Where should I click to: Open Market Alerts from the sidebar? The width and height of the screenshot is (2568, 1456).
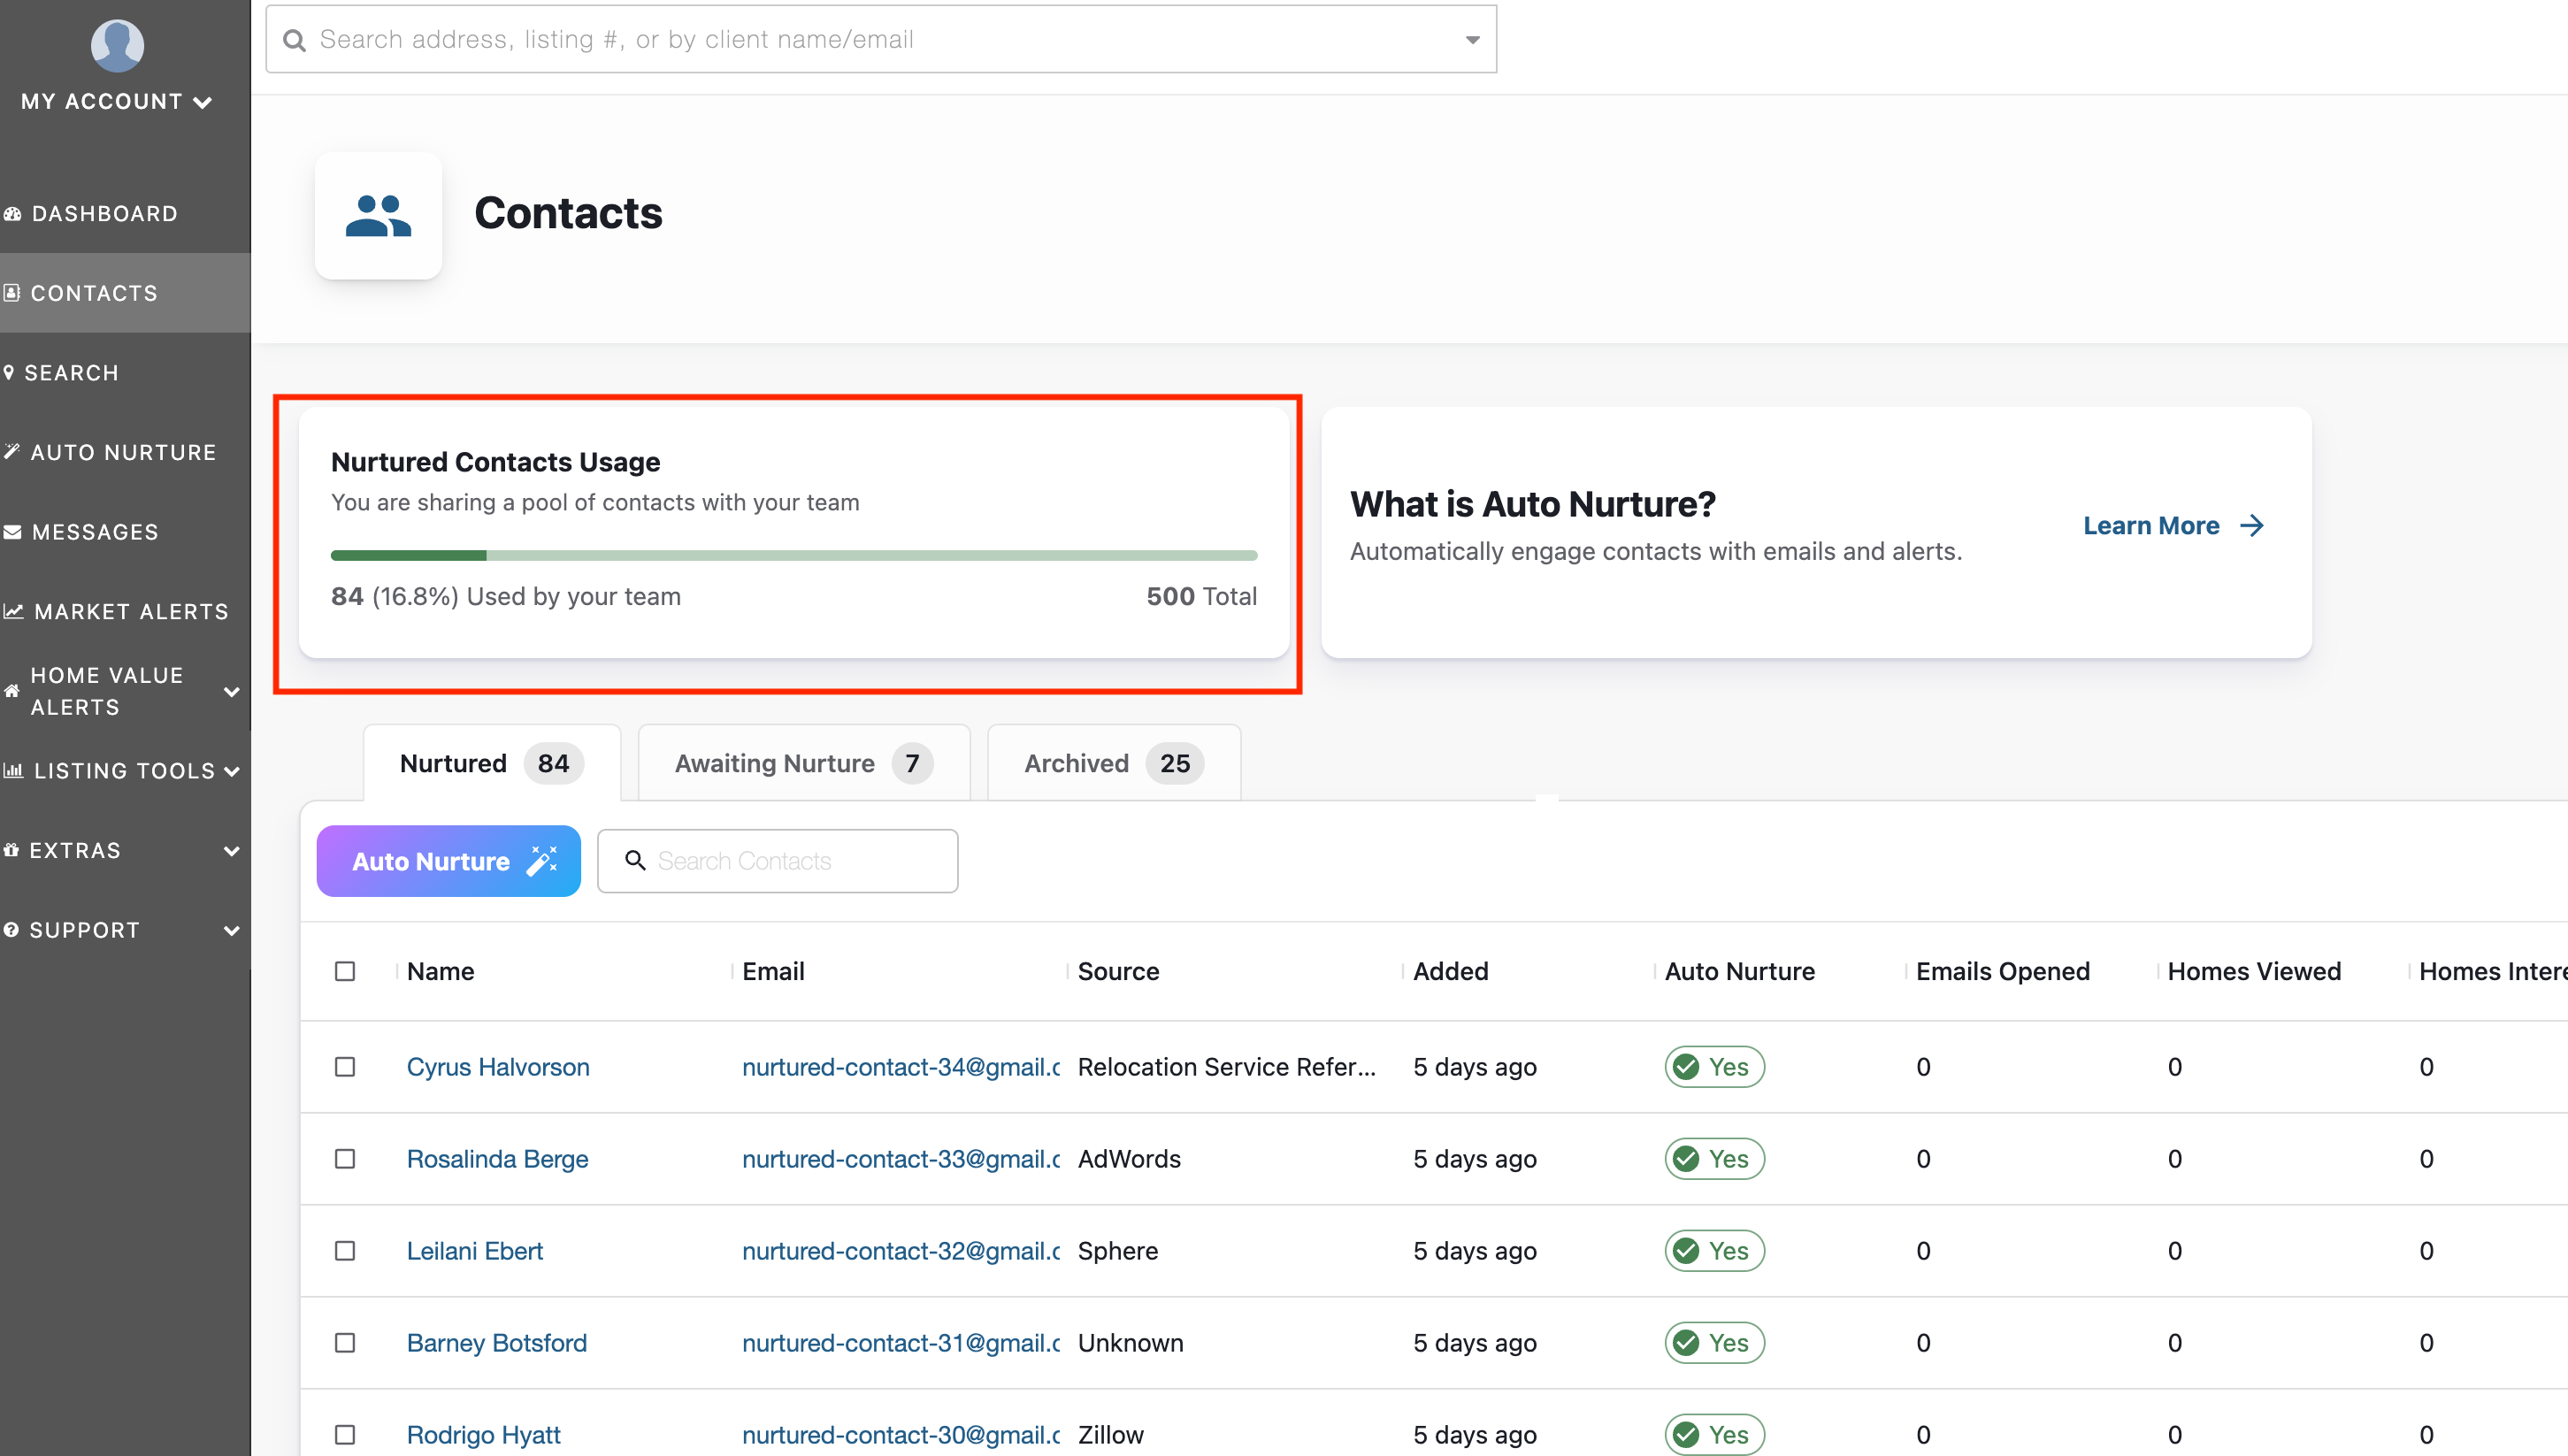click(x=131, y=611)
